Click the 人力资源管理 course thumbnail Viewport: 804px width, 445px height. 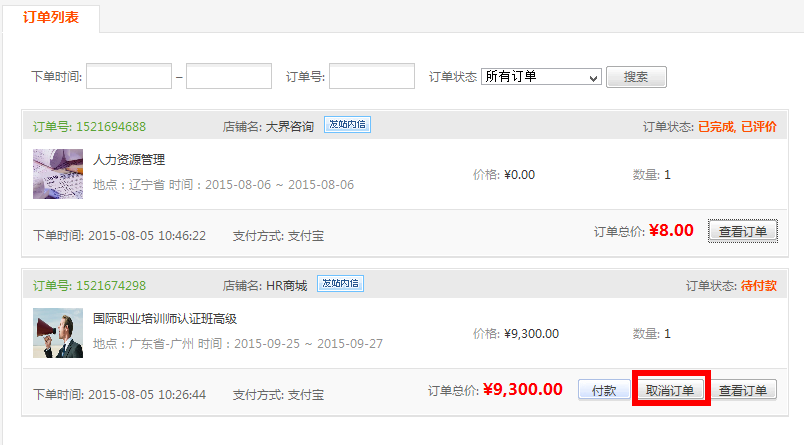click(58, 174)
